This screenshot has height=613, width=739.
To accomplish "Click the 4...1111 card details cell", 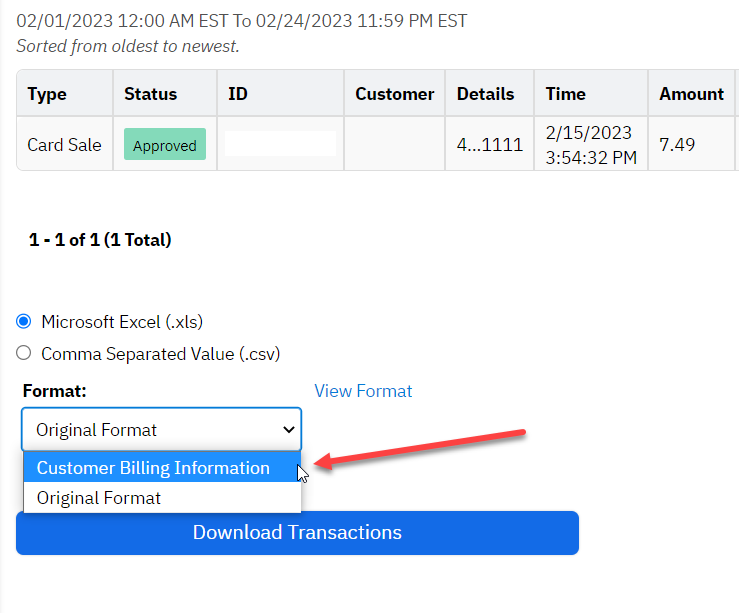I will point(490,144).
